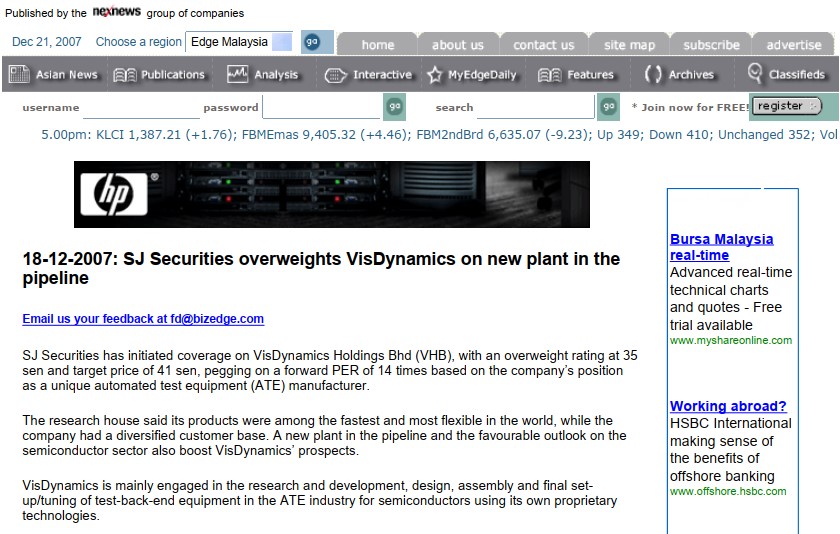Click the Classifieds magnifier icon
840x534 pixels.
click(755, 73)
